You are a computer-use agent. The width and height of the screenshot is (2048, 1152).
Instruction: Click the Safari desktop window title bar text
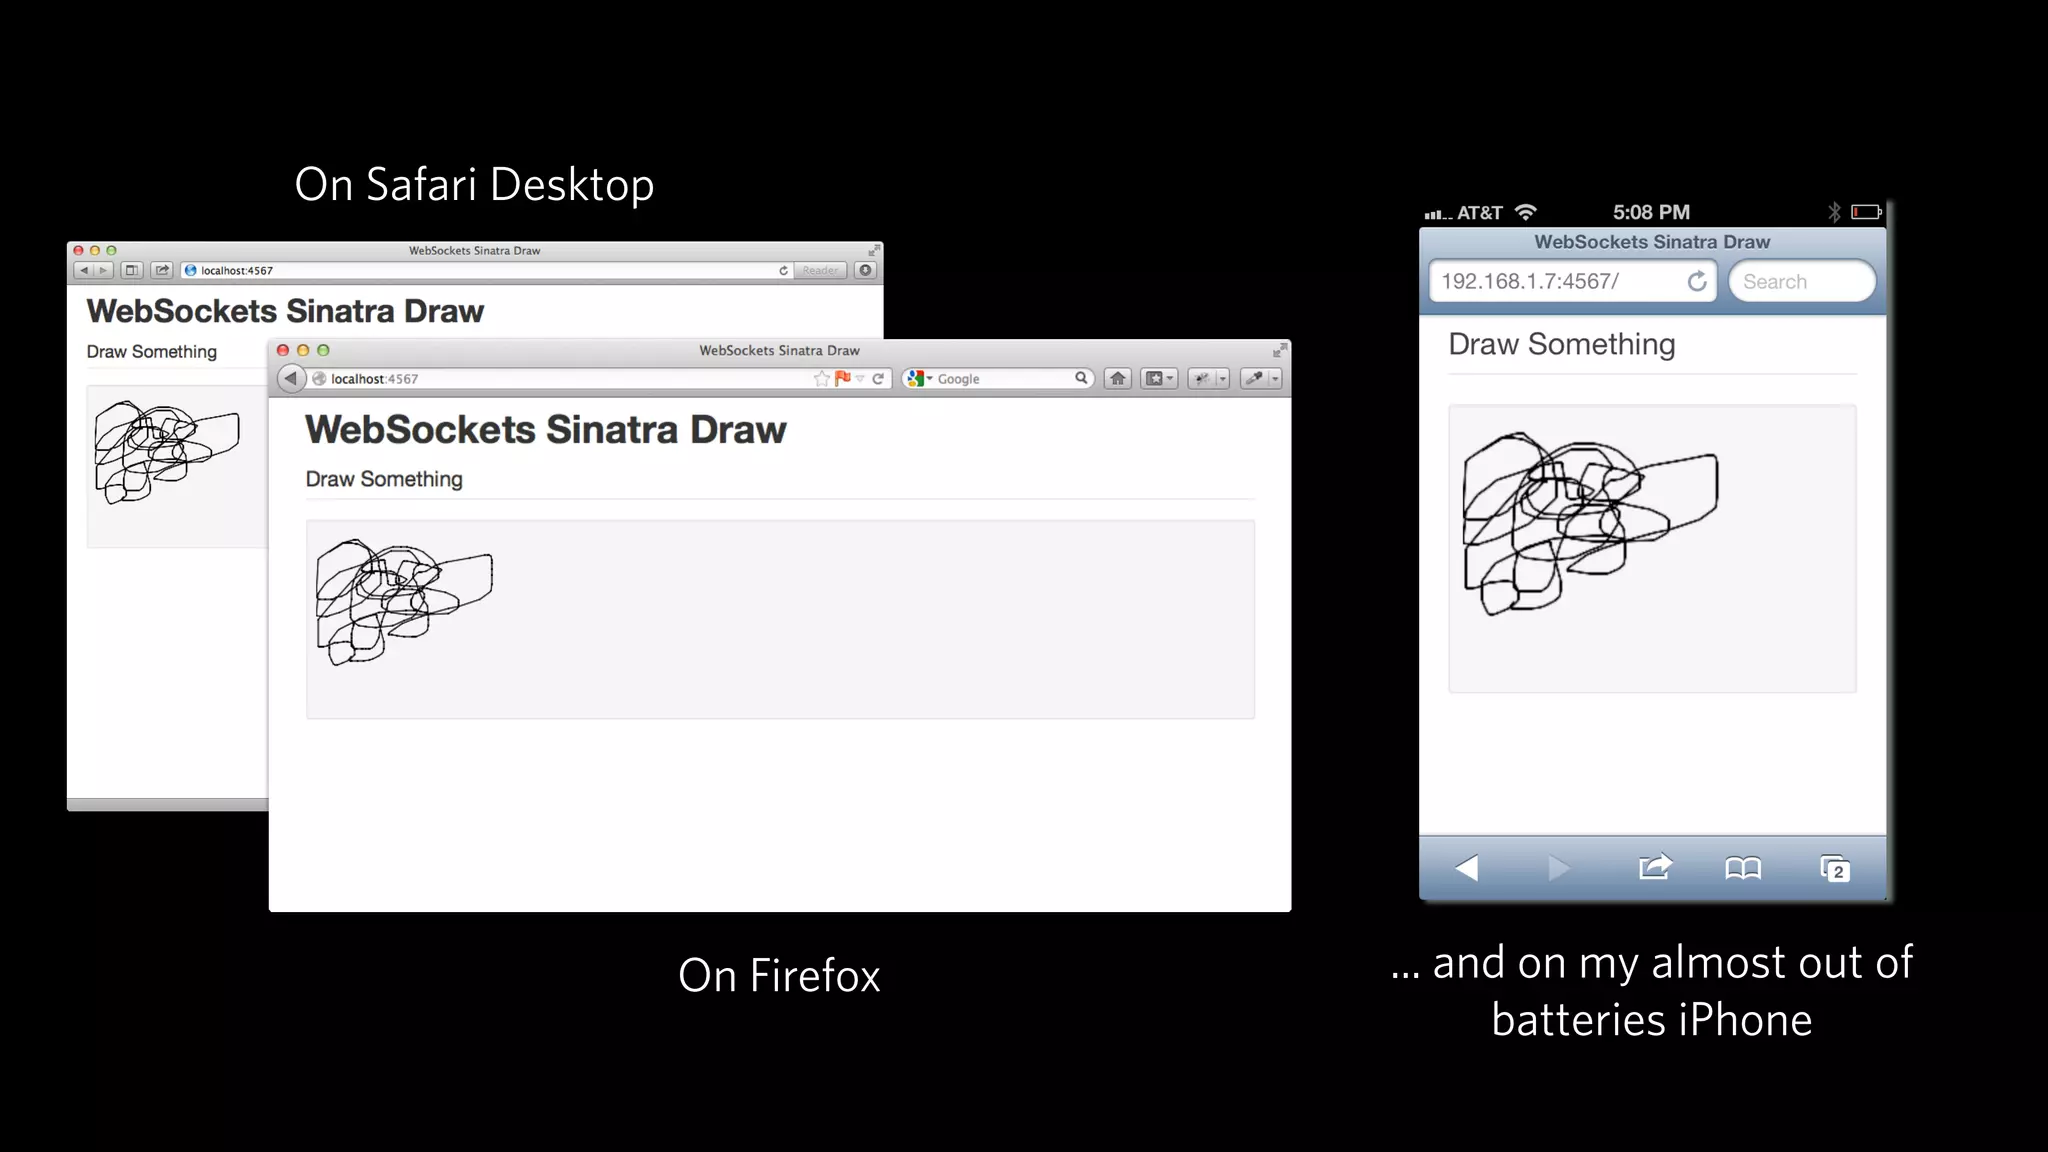[x=474, y=250]
